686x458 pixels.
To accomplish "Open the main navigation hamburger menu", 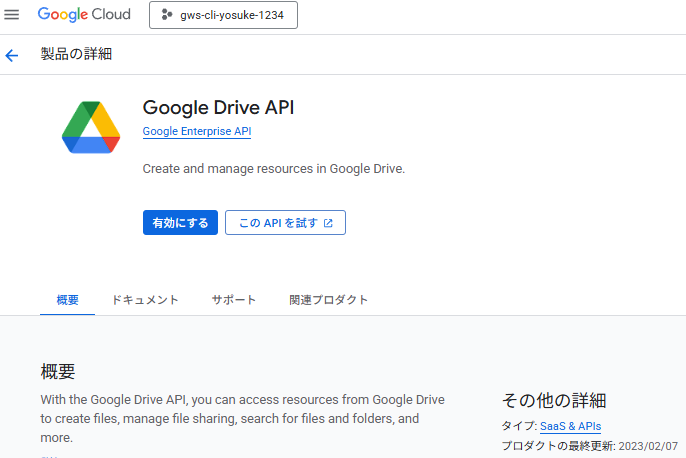I will (x=12, y=15).
